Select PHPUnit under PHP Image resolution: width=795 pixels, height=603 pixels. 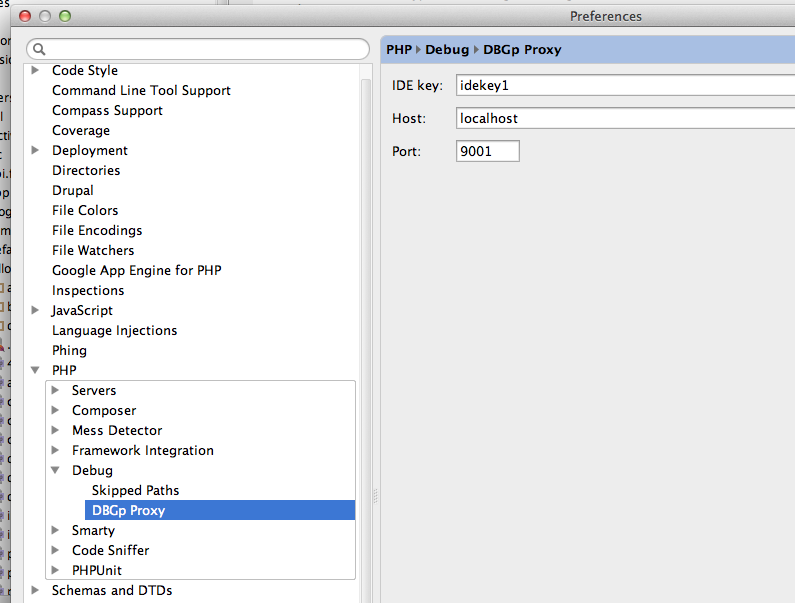coord(96,571)
